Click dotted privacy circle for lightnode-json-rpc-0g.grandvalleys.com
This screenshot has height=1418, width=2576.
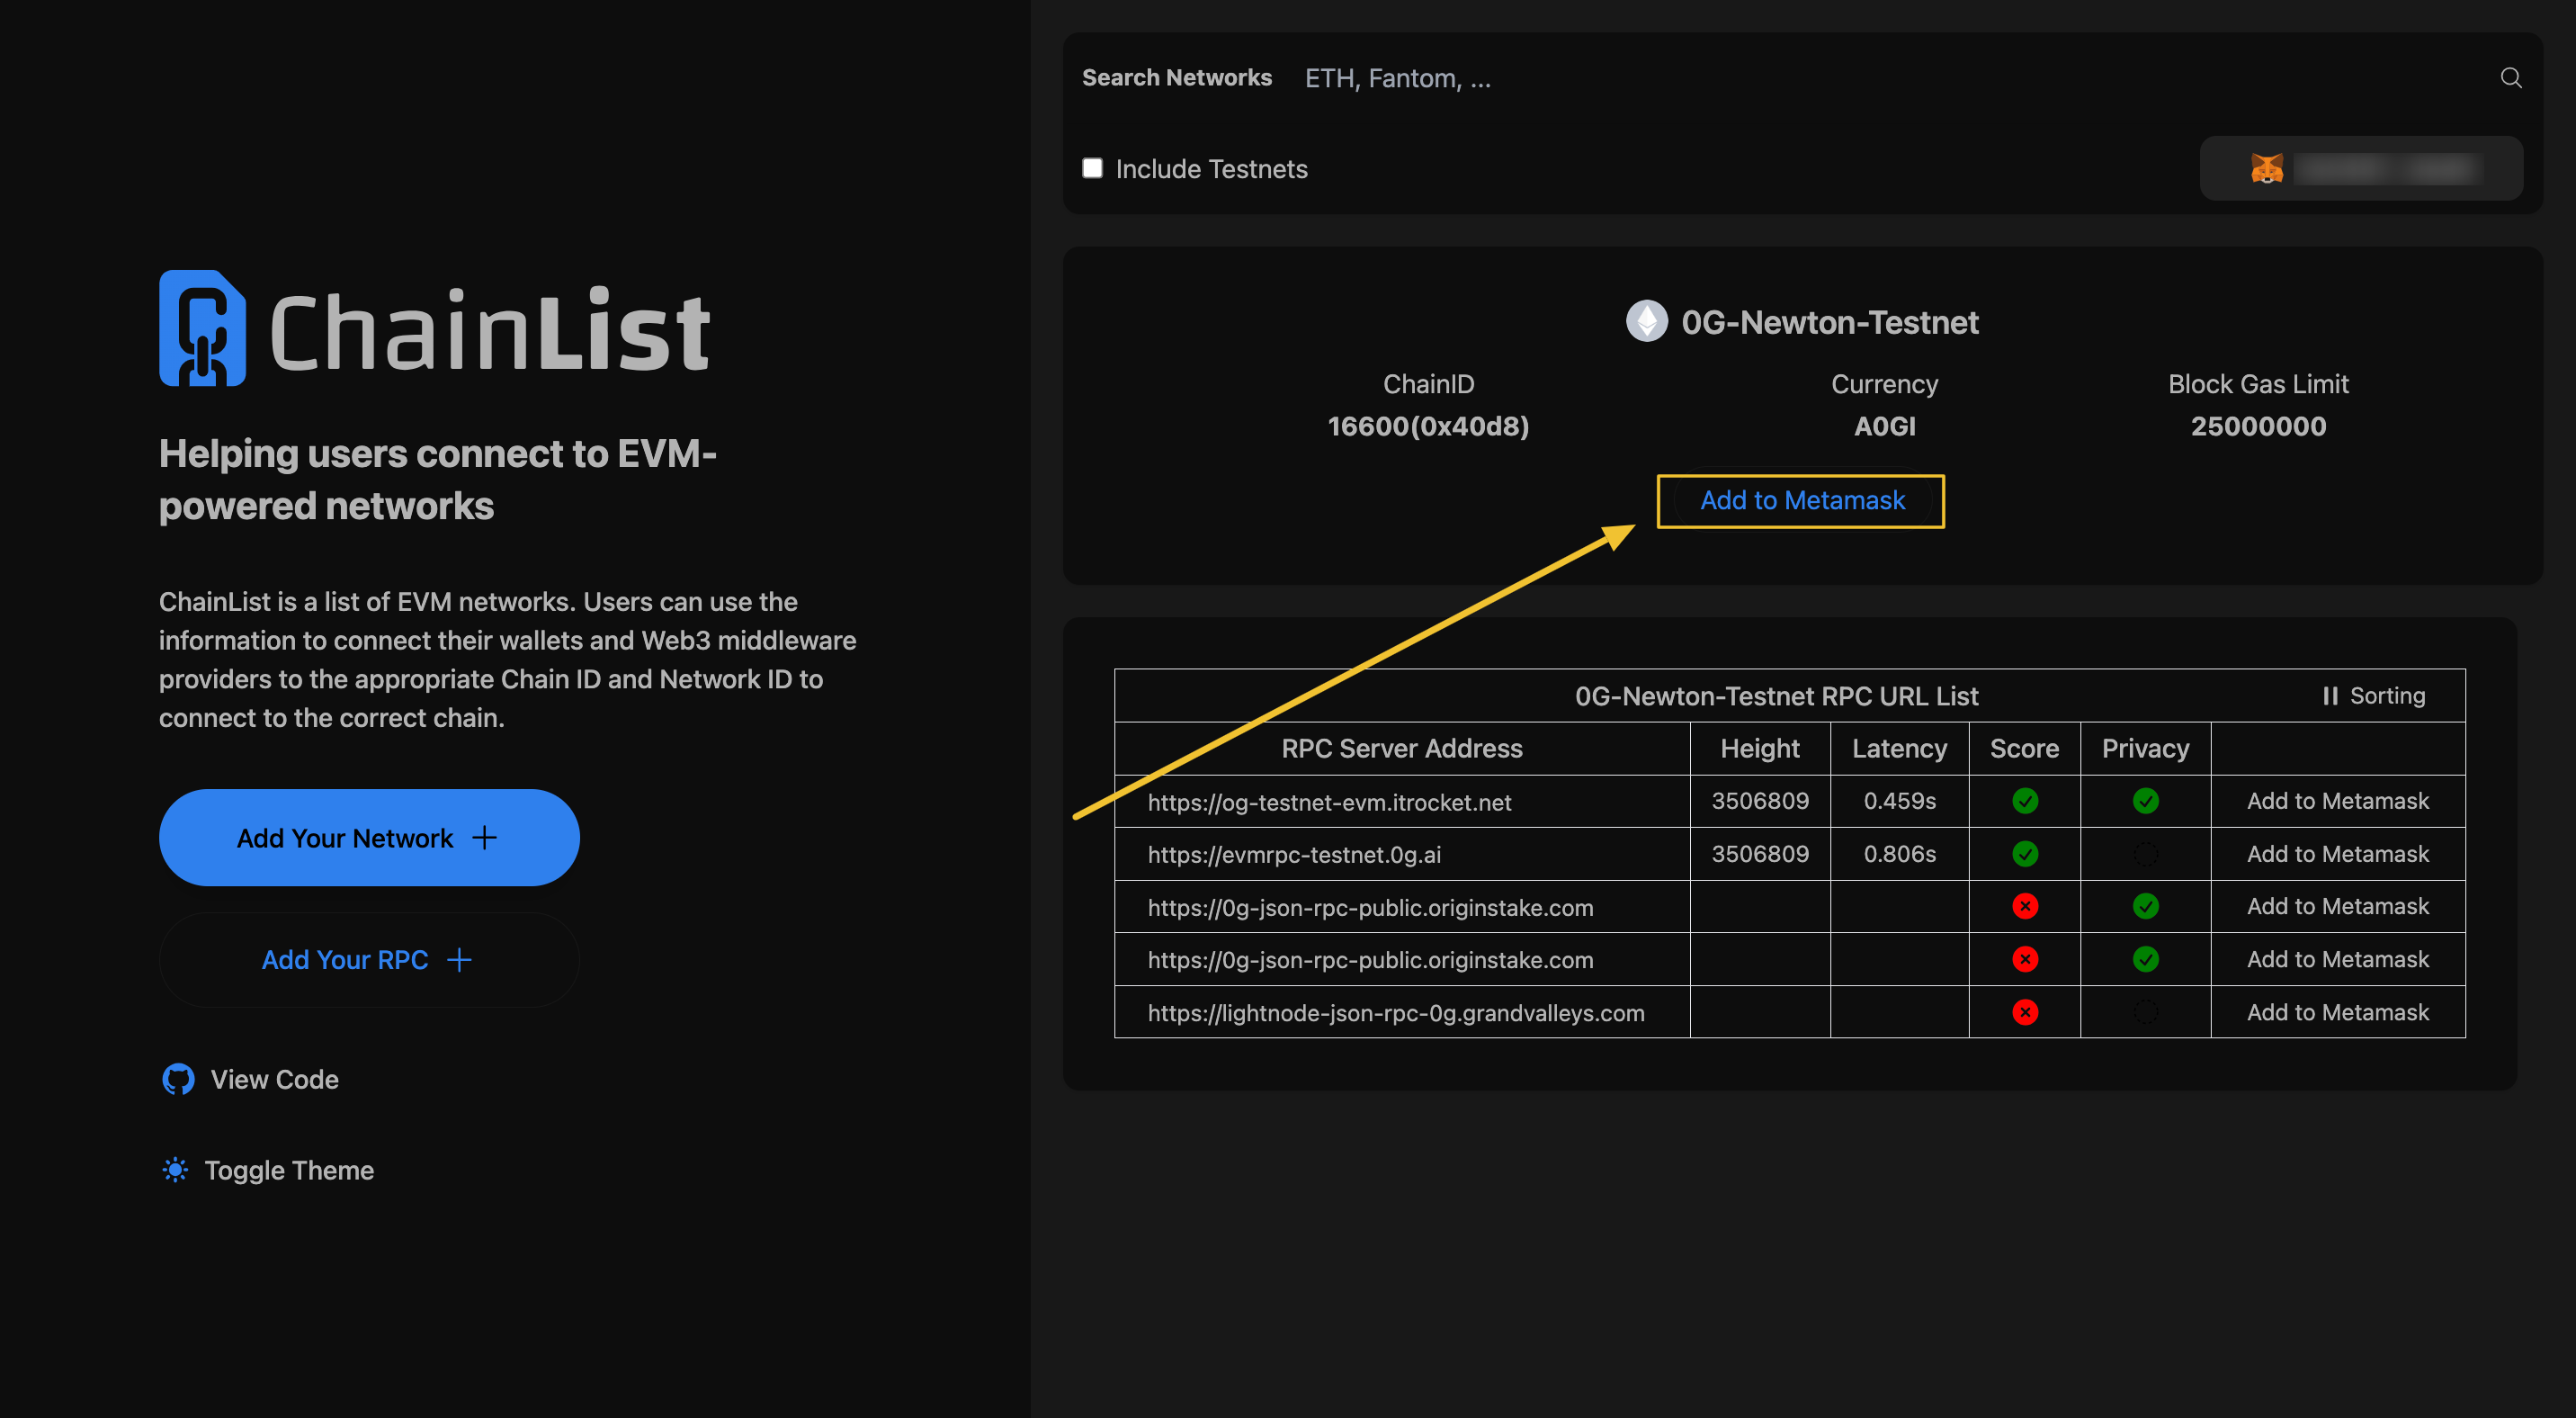coord(2145,1012)
